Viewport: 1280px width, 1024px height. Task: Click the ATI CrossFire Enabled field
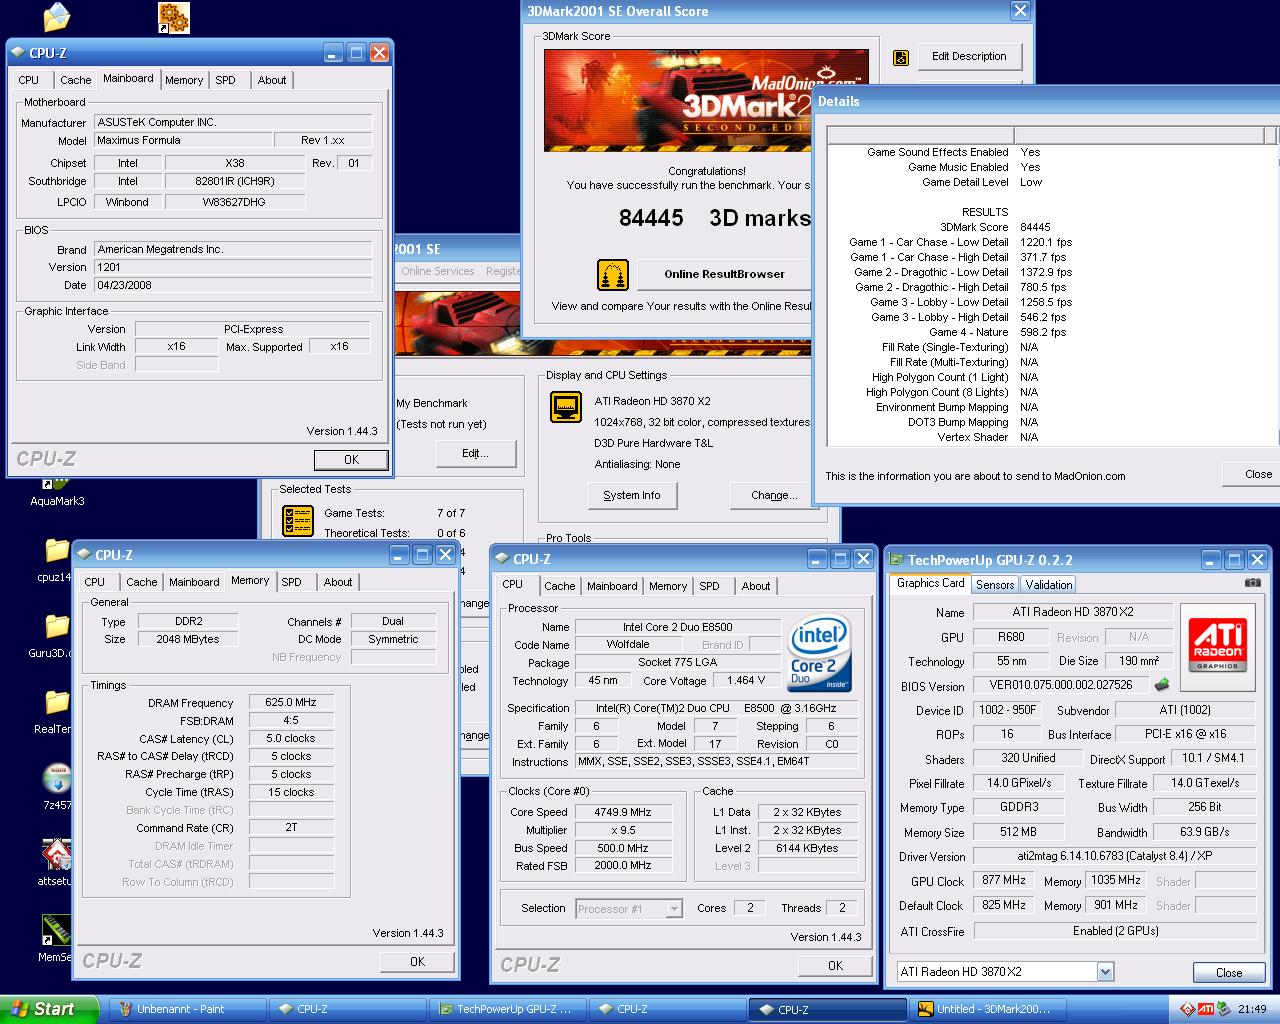pos(1115,930)
